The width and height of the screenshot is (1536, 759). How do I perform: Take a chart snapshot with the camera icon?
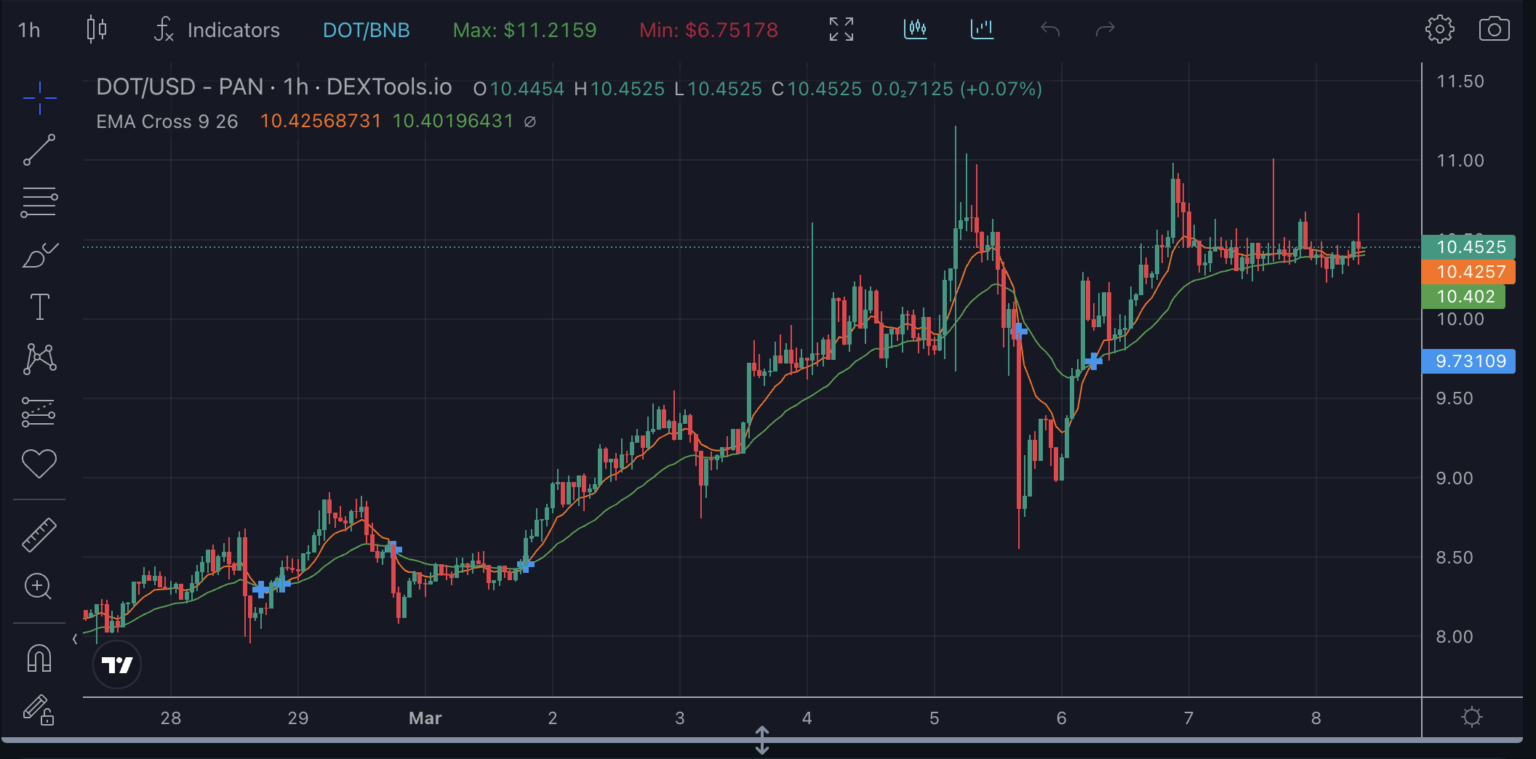point(1493,29)
